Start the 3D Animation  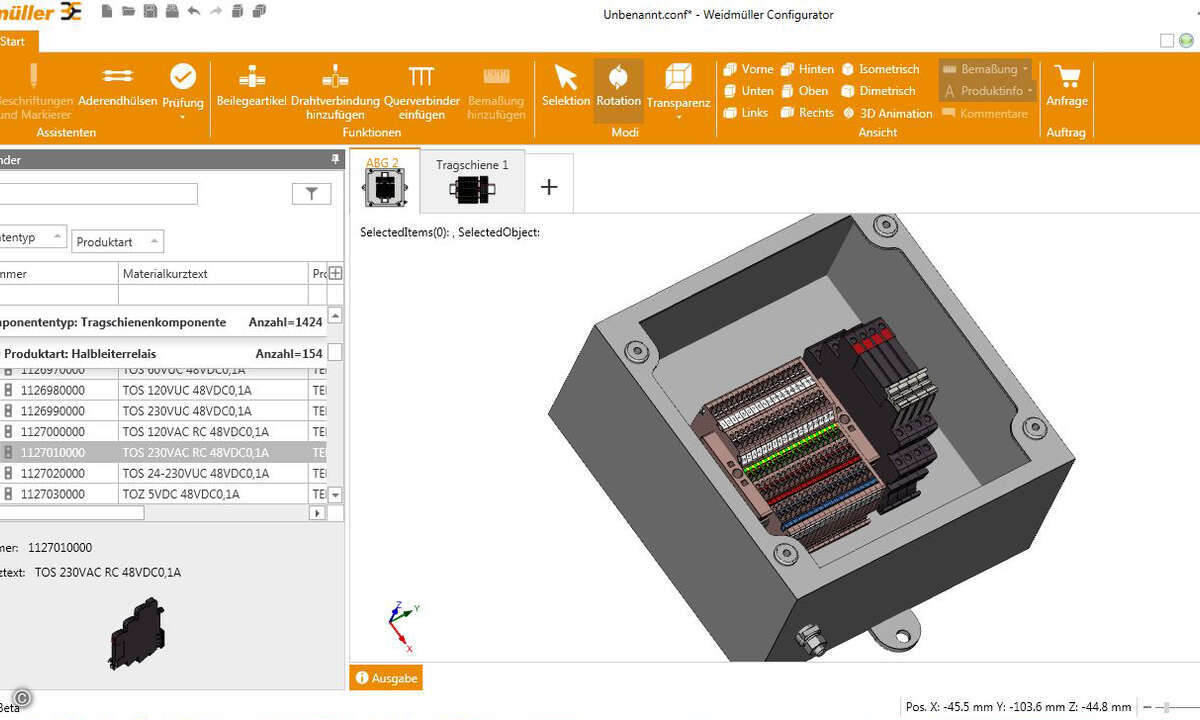click(887, 113)
